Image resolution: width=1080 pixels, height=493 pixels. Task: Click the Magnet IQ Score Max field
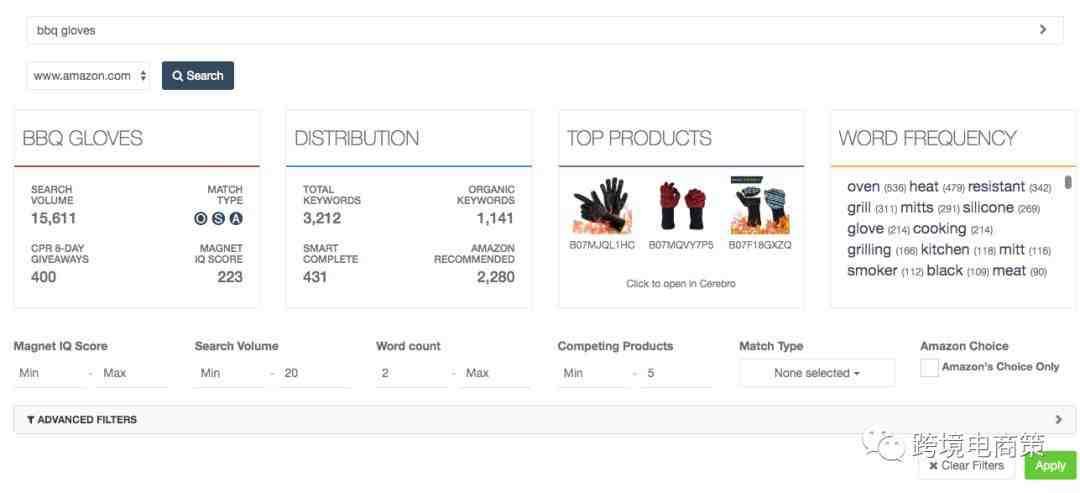pyautogui.click(x=132, y=373)
